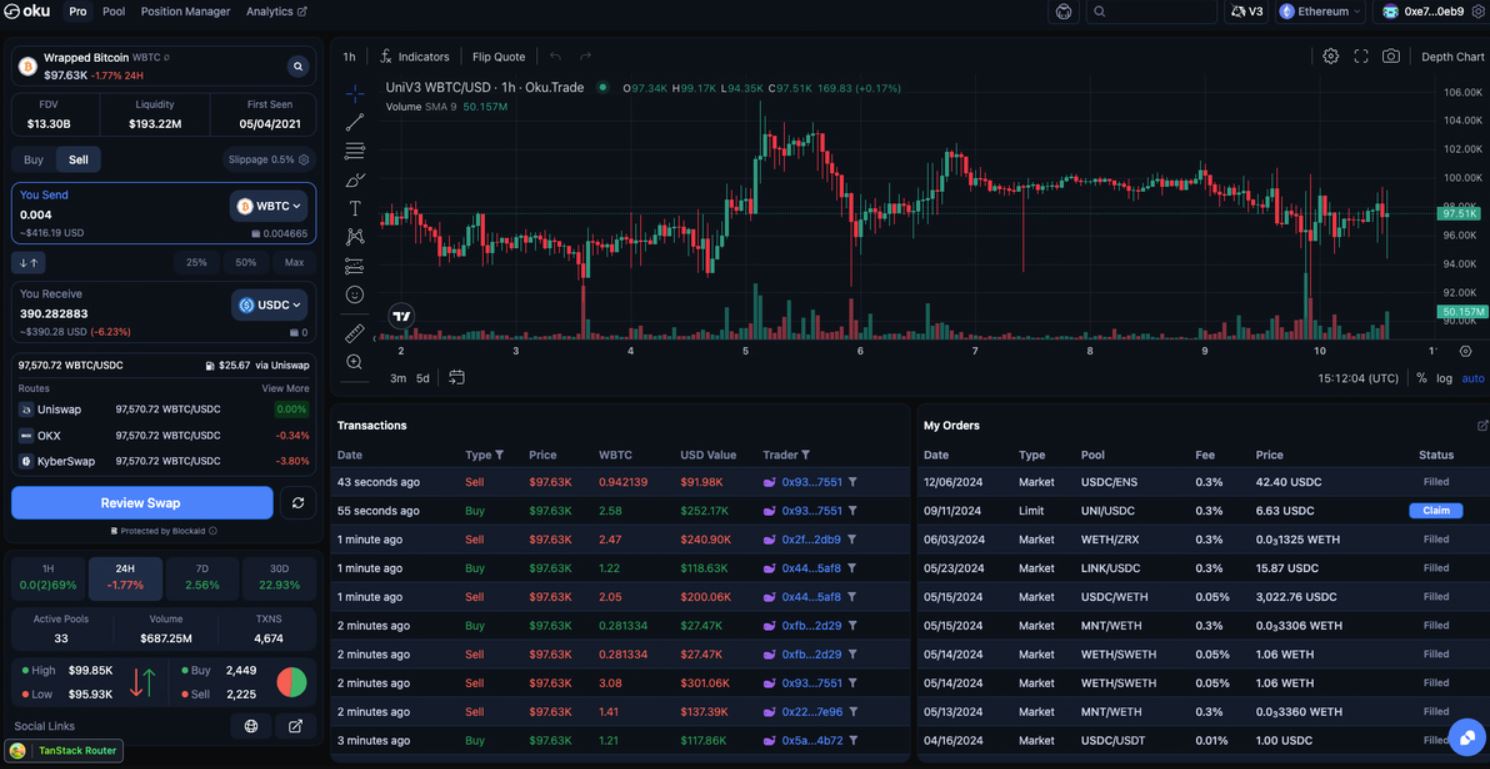Expand the My Orders panel
This screenshot has height=769, width=1490.
(1482, 426)
